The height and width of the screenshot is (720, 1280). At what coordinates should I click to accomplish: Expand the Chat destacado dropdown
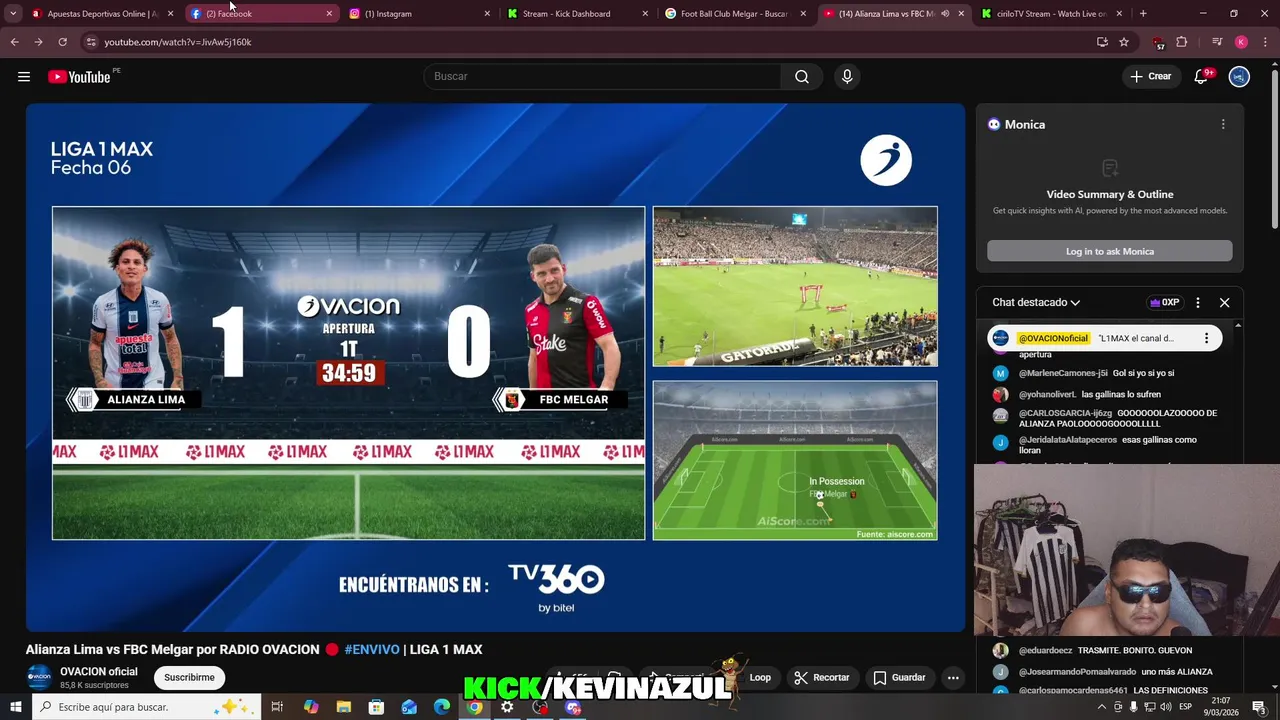[1036, 302]
